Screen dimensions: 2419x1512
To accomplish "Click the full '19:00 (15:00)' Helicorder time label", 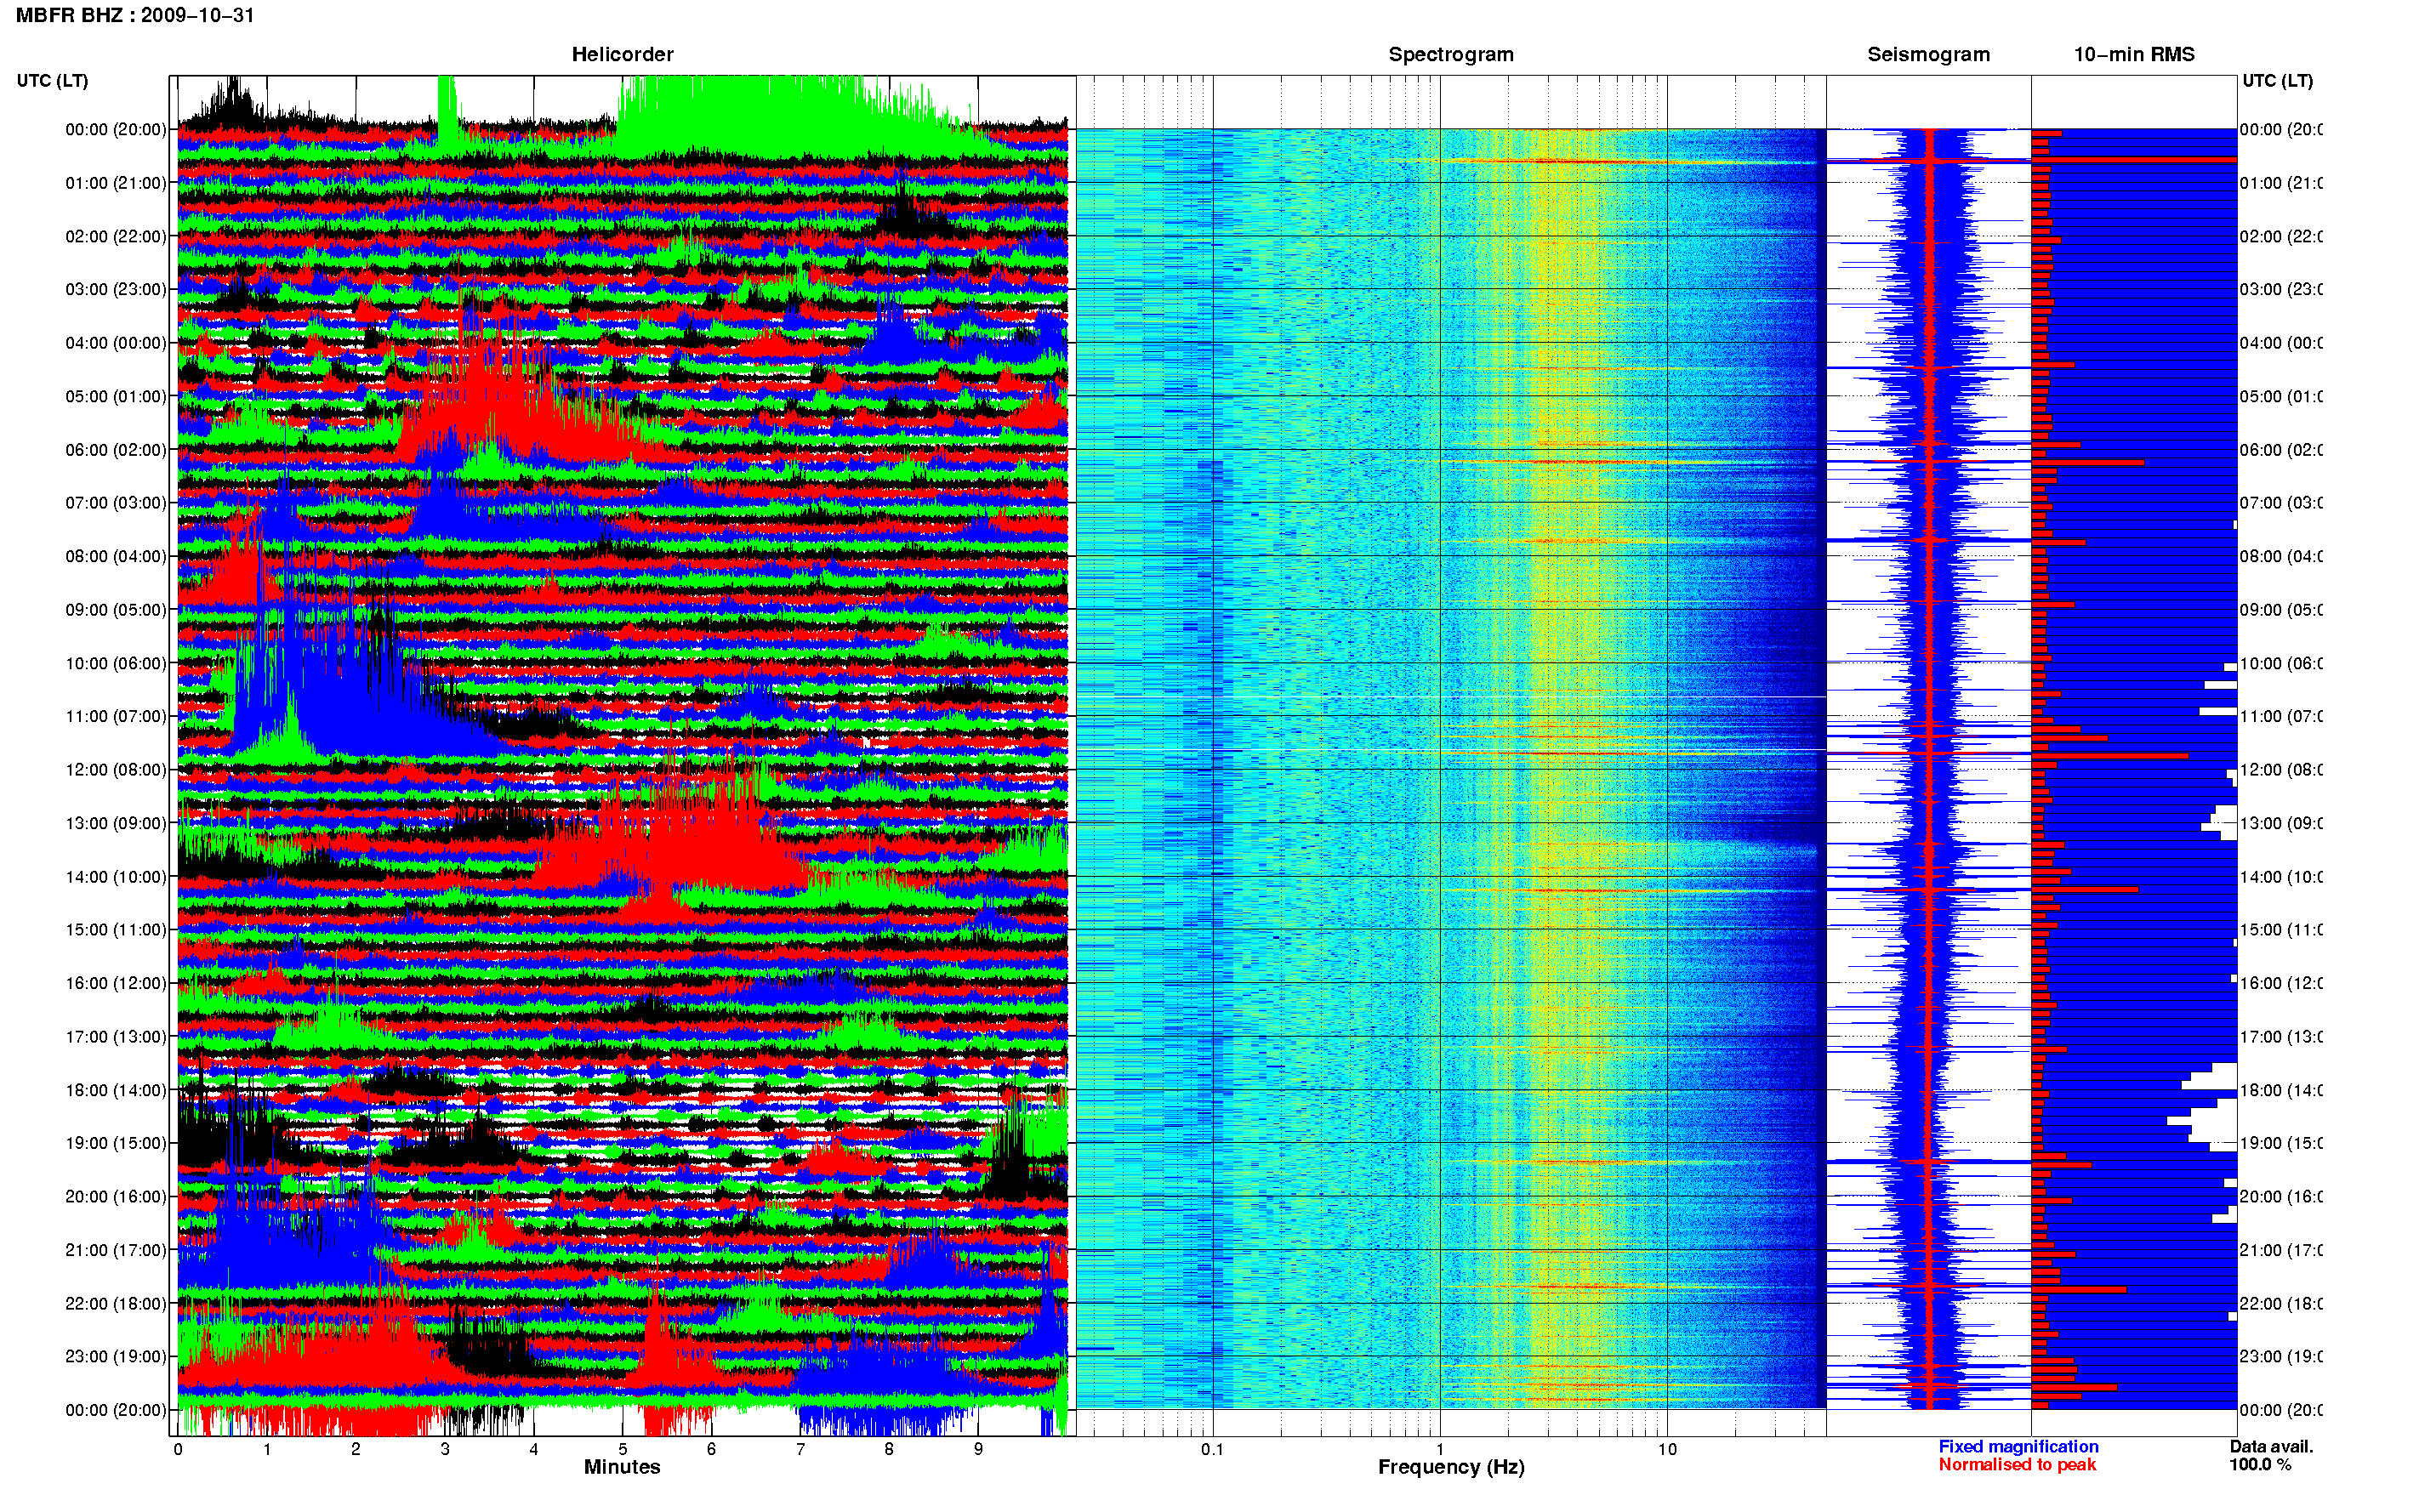I will (116, 1143).
